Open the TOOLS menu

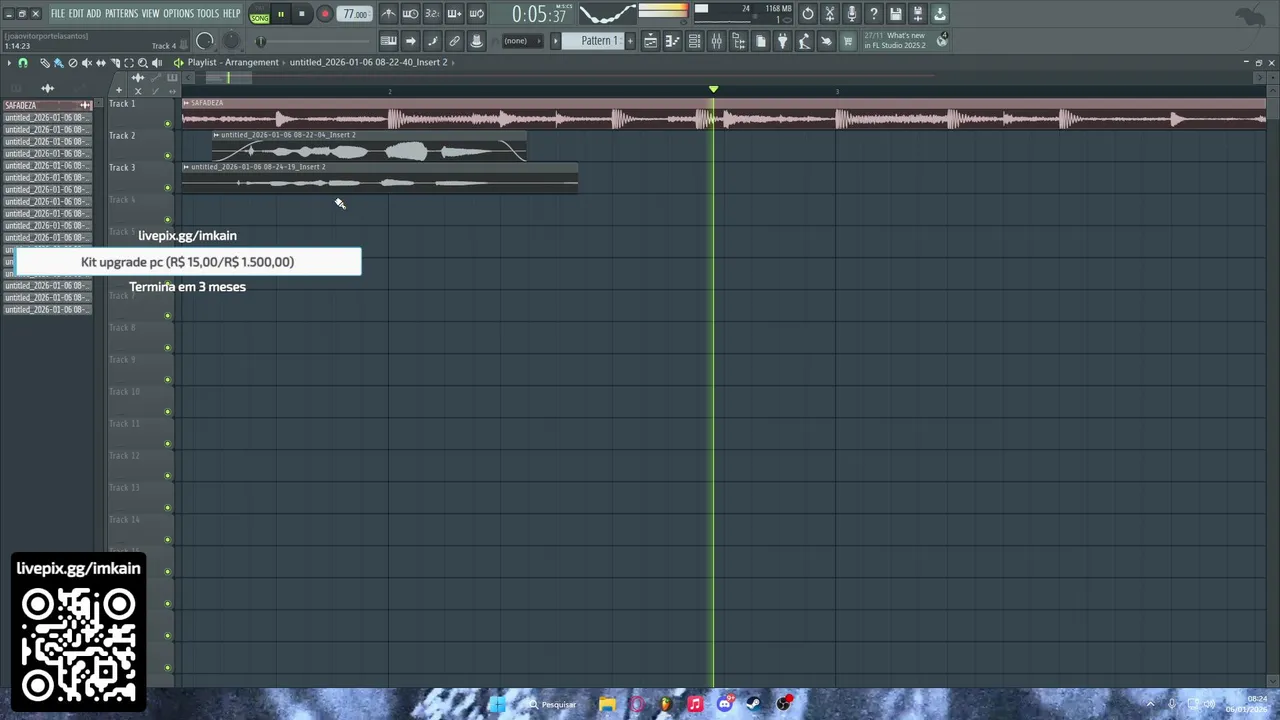pyautogui.click(x=207, y=14)
